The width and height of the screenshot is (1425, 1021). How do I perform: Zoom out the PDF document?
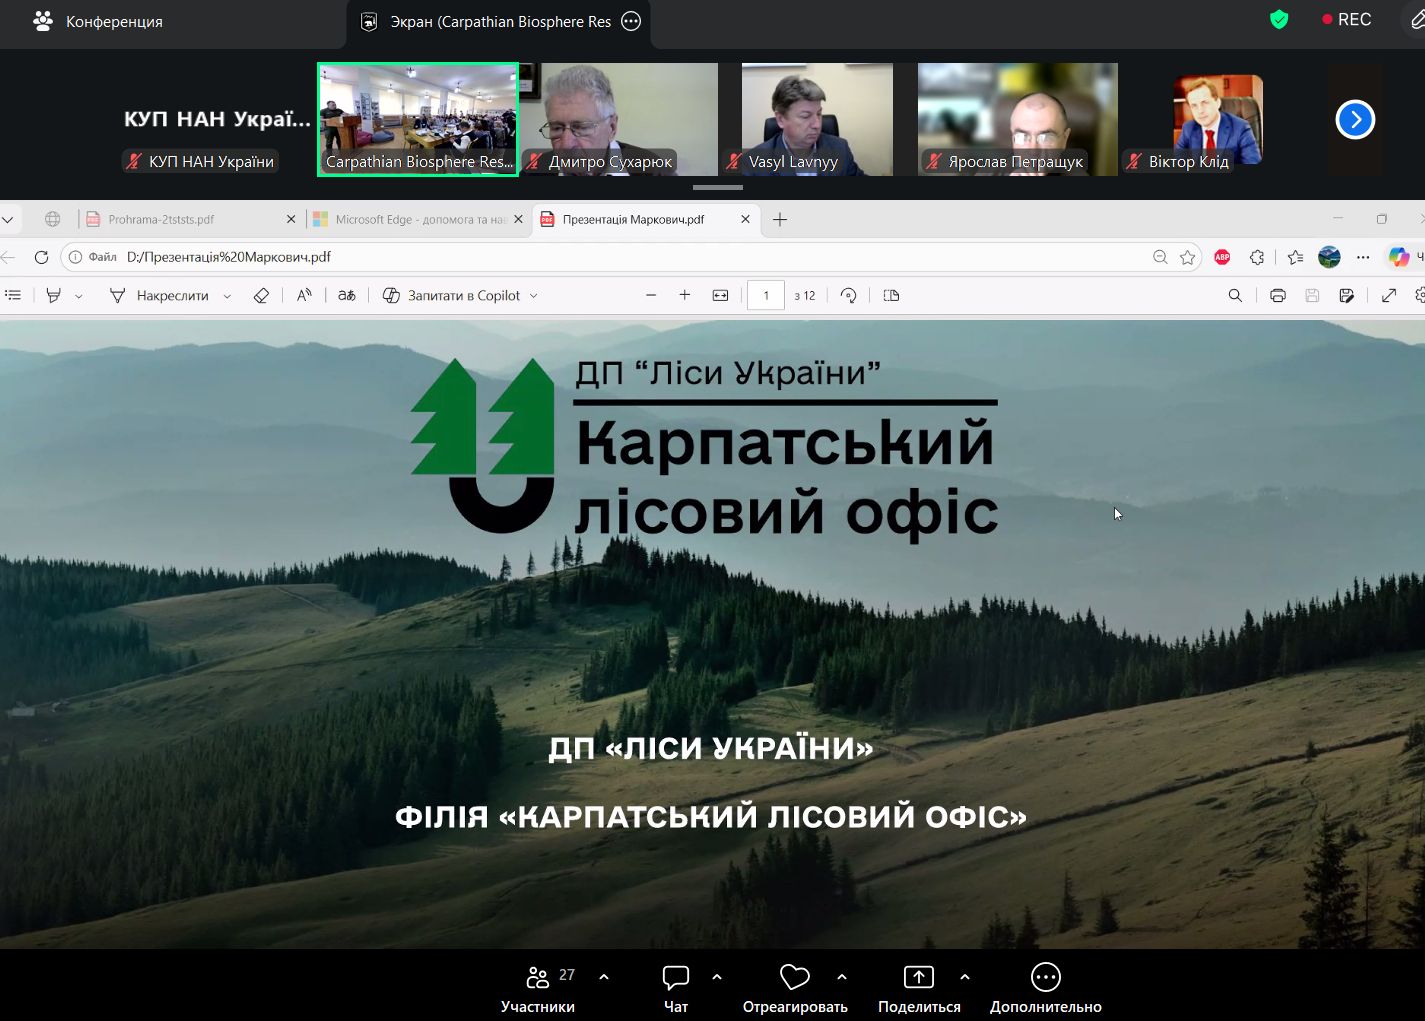click(651, 295)
